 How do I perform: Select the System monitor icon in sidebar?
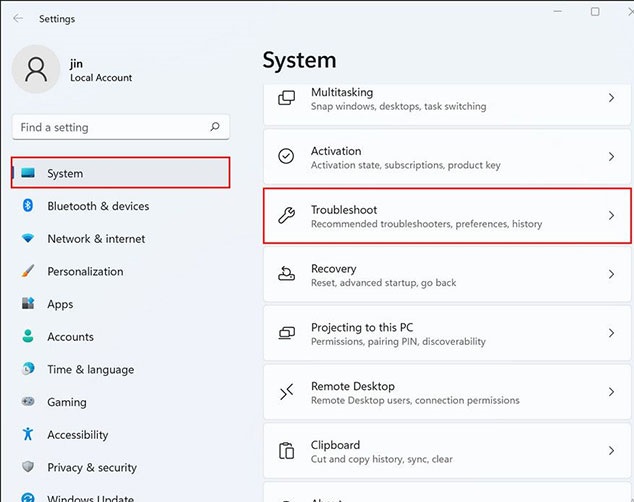pos(28,173)
